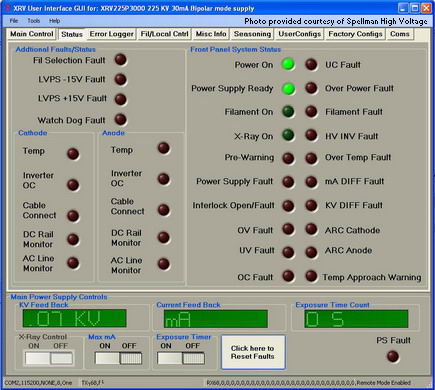The width and height of the screenshot is (435, 390).
Task: Switch to the Seasoning tab
Action: point(252,34)
